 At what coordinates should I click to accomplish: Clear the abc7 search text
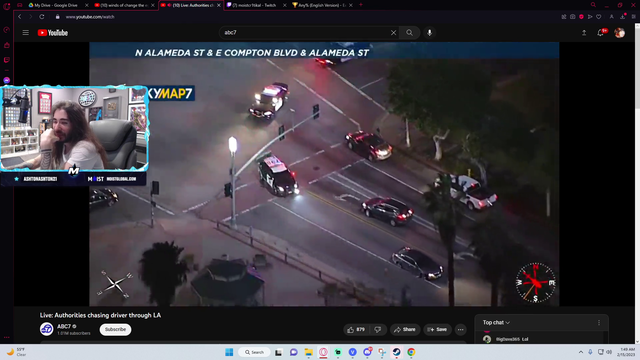pos(393,33)
